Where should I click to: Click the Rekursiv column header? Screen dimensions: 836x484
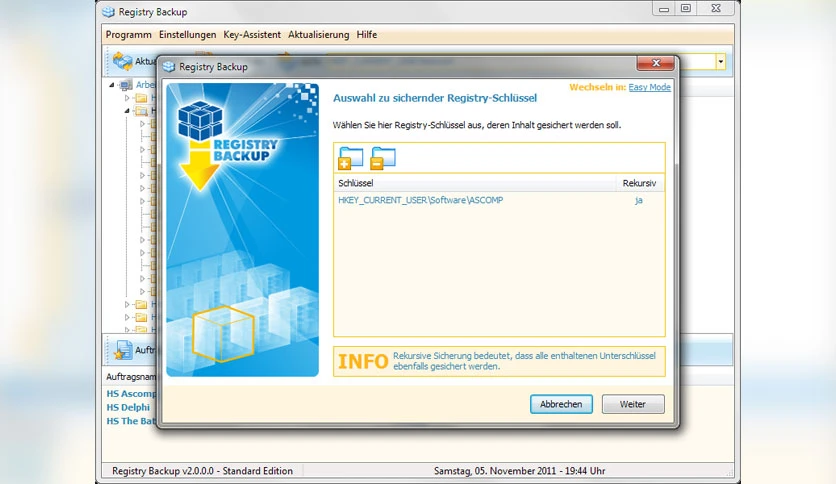tap(639, 183)
